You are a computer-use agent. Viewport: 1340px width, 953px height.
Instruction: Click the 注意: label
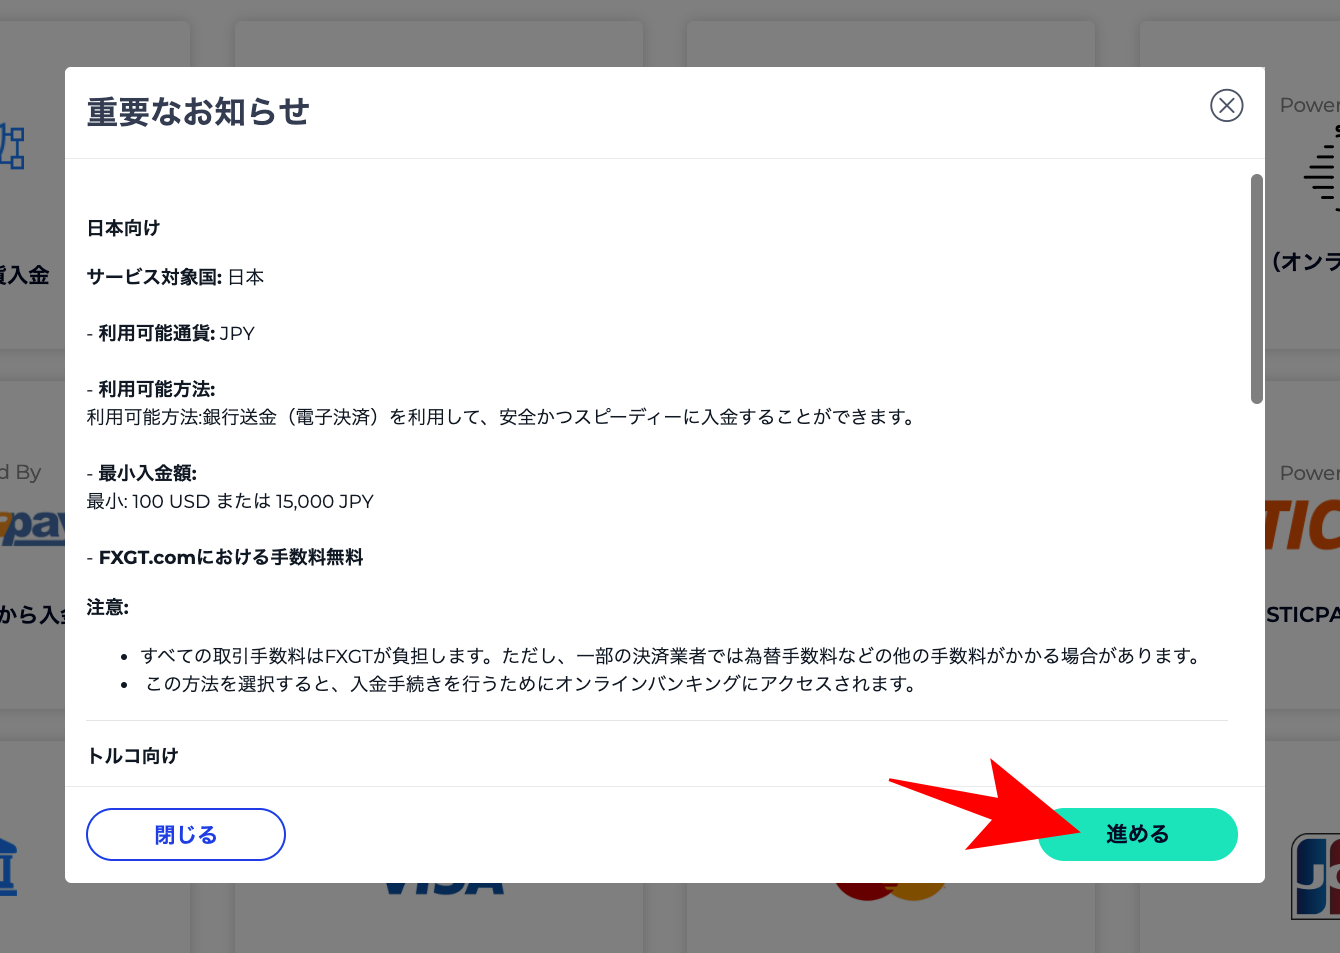108,607
